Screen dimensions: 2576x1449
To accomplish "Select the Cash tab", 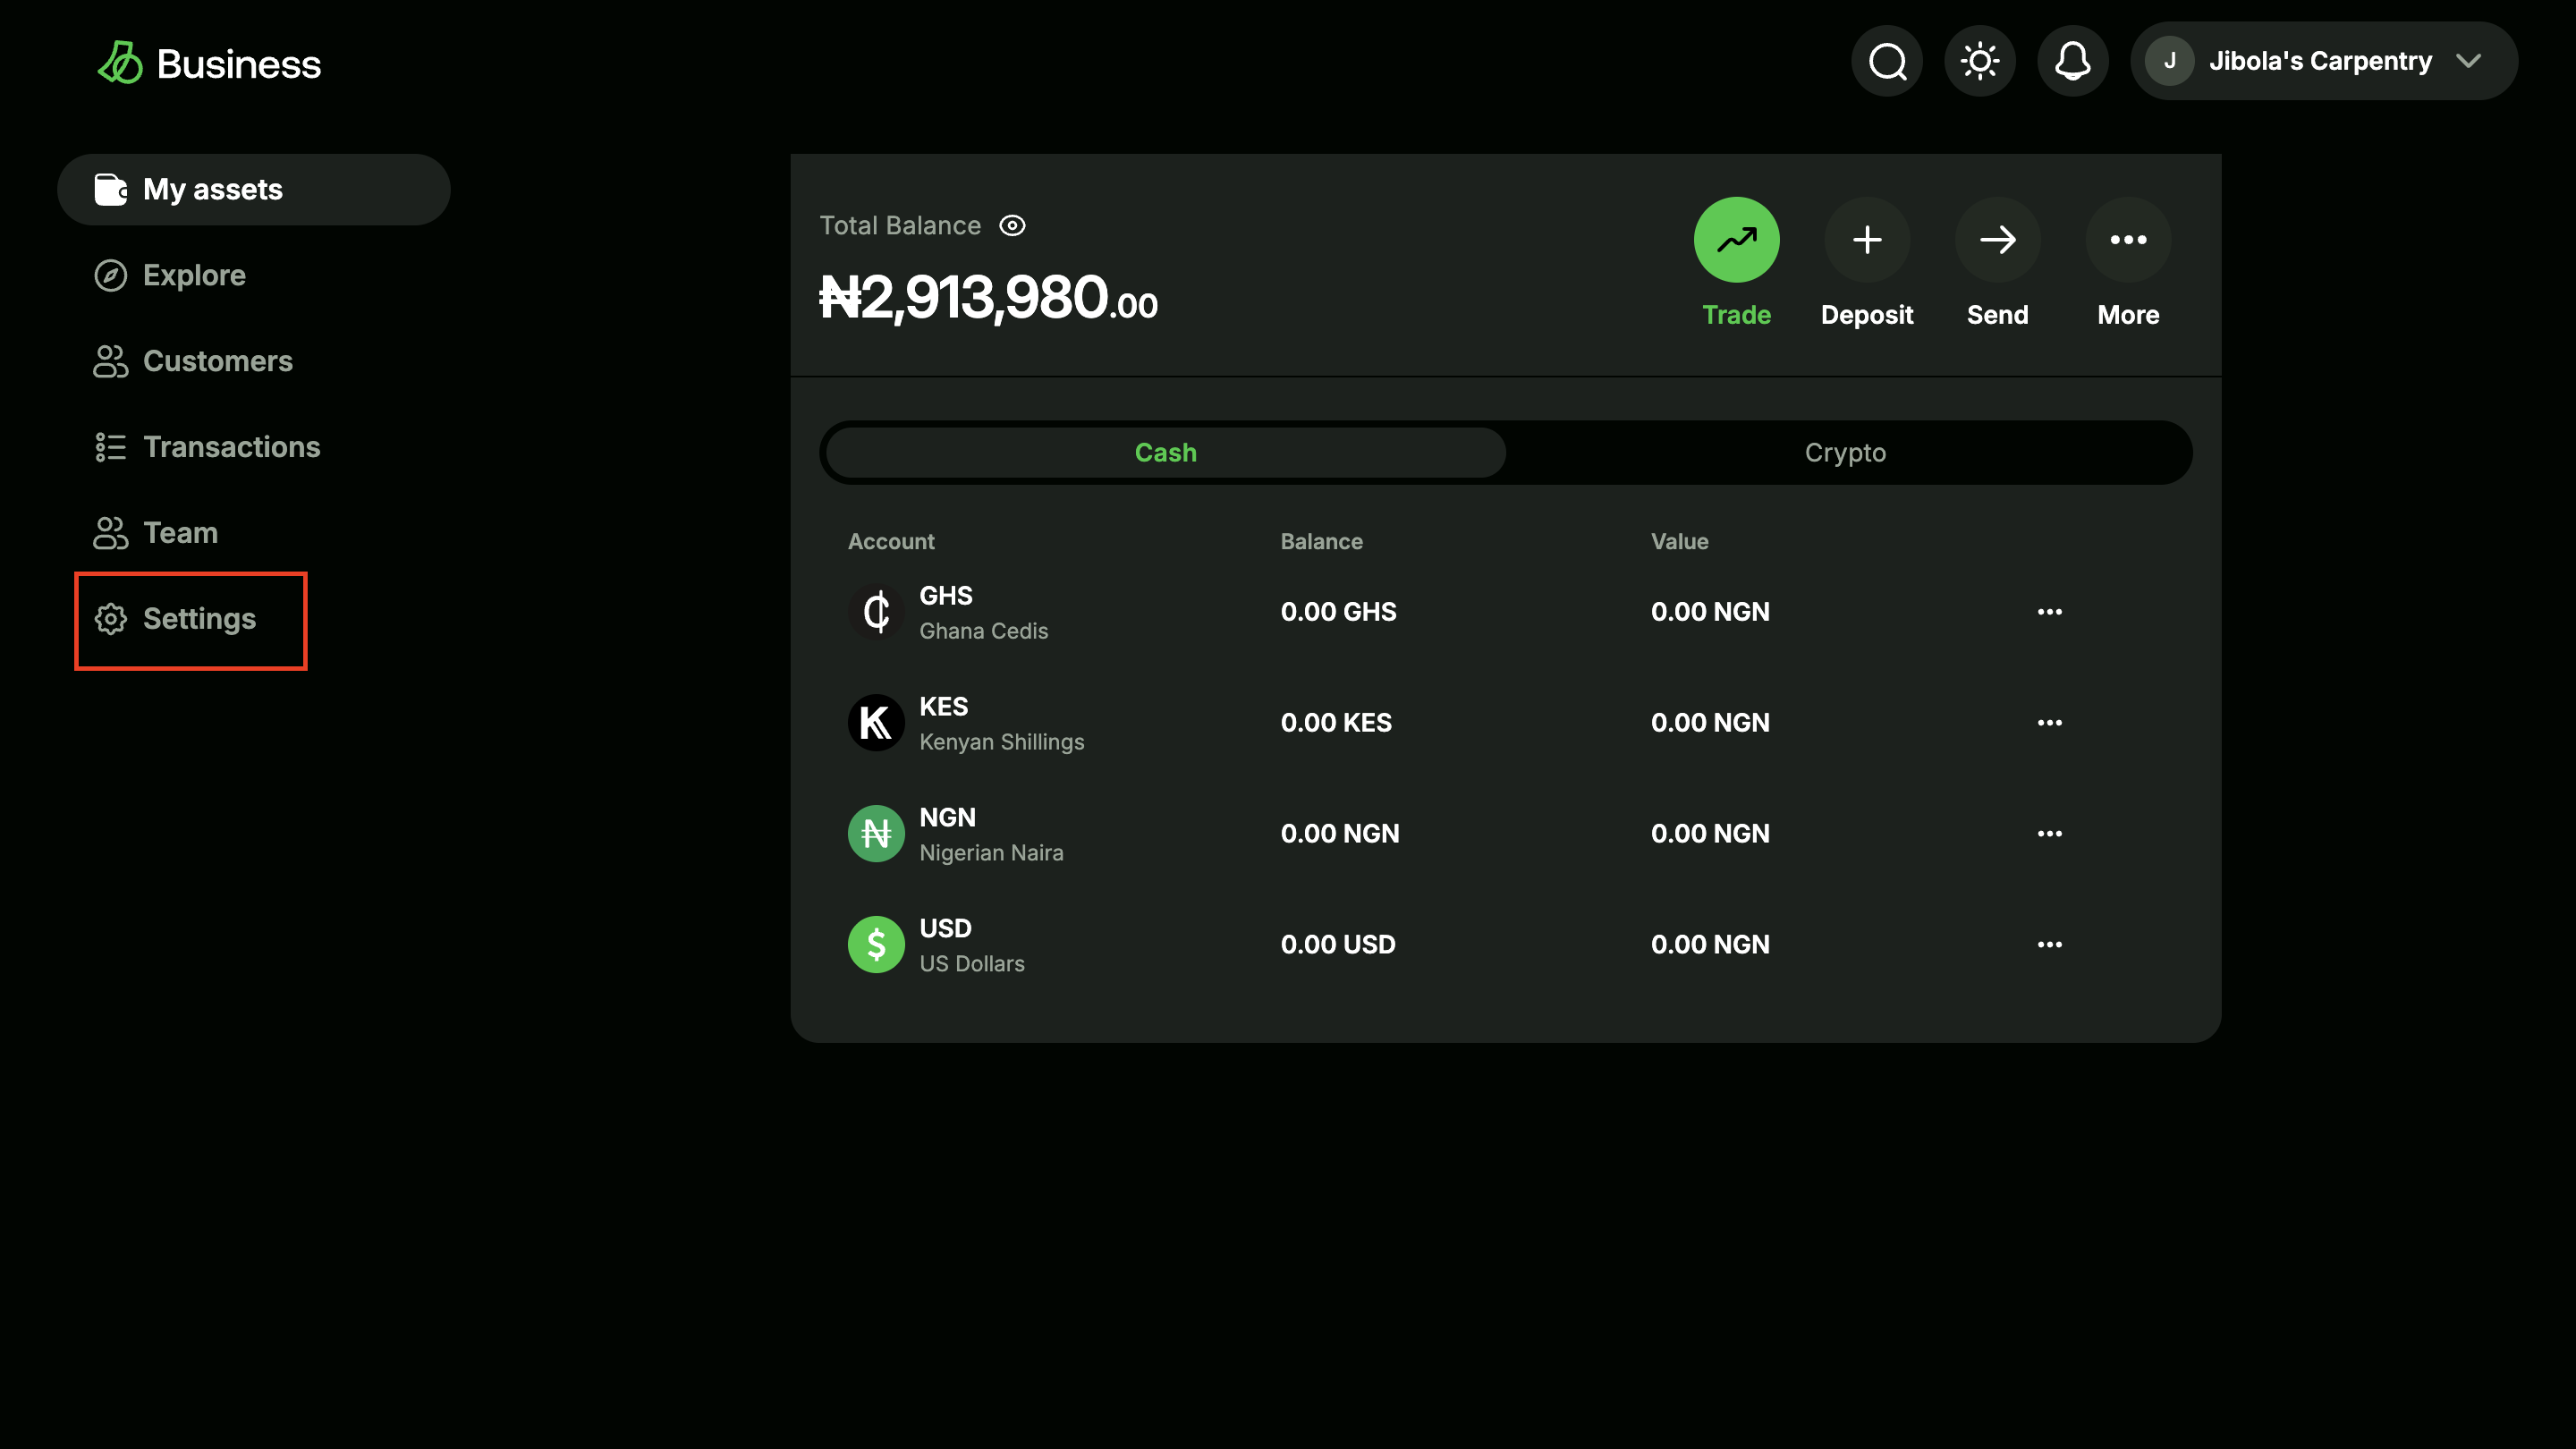I will tap(1164, 452).
